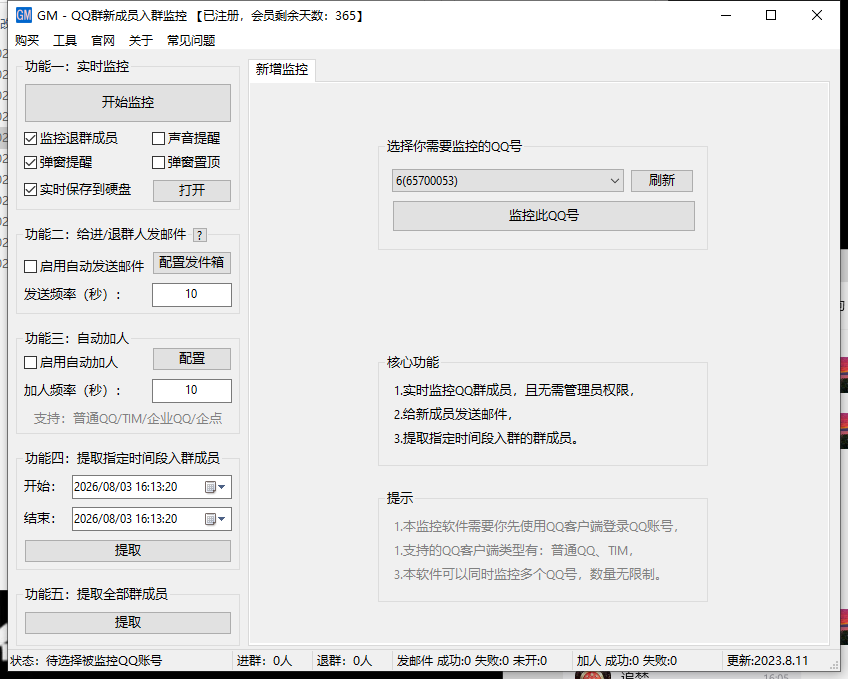Click 配置 button for 自动加人
The height and width of the screenshot is (679, 848).
192,359
